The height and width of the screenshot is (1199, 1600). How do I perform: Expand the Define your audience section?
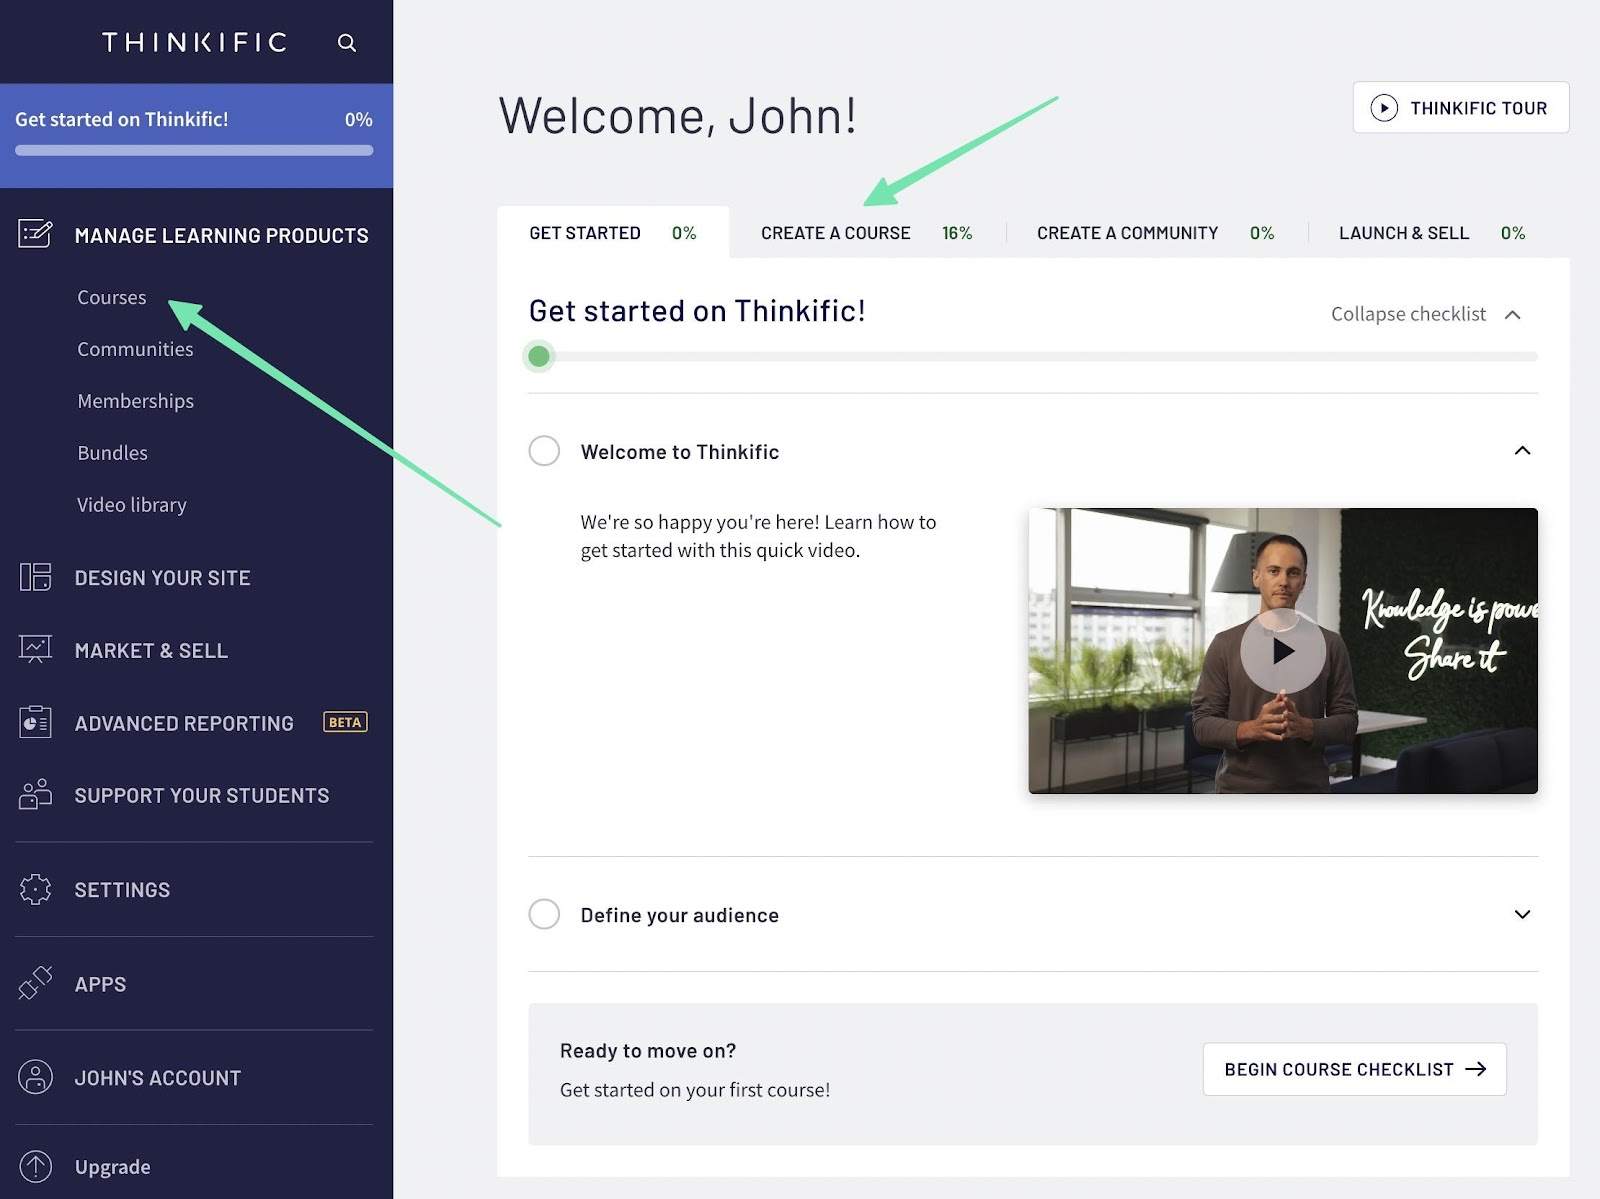click(1522, 914)
